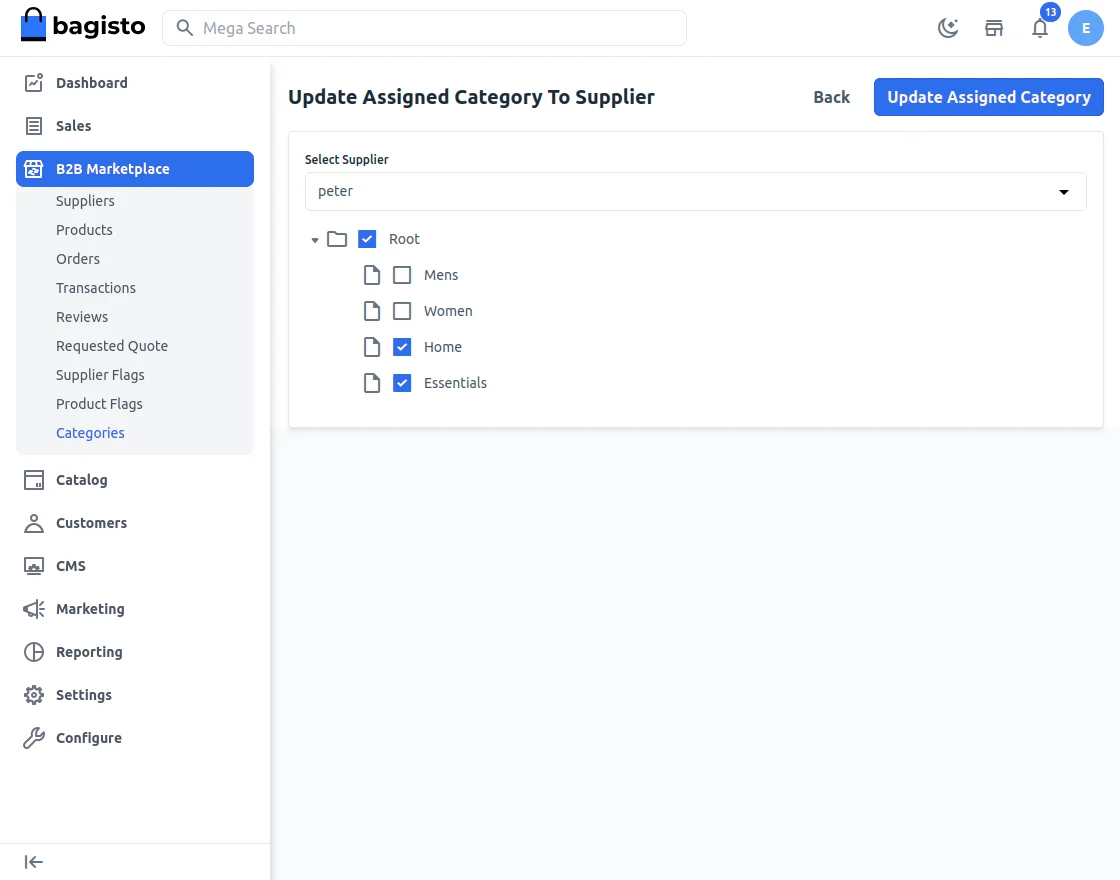Open Supplier Flags submenu item
Viewport: 1120px width, 880px height.
point(100,375)
